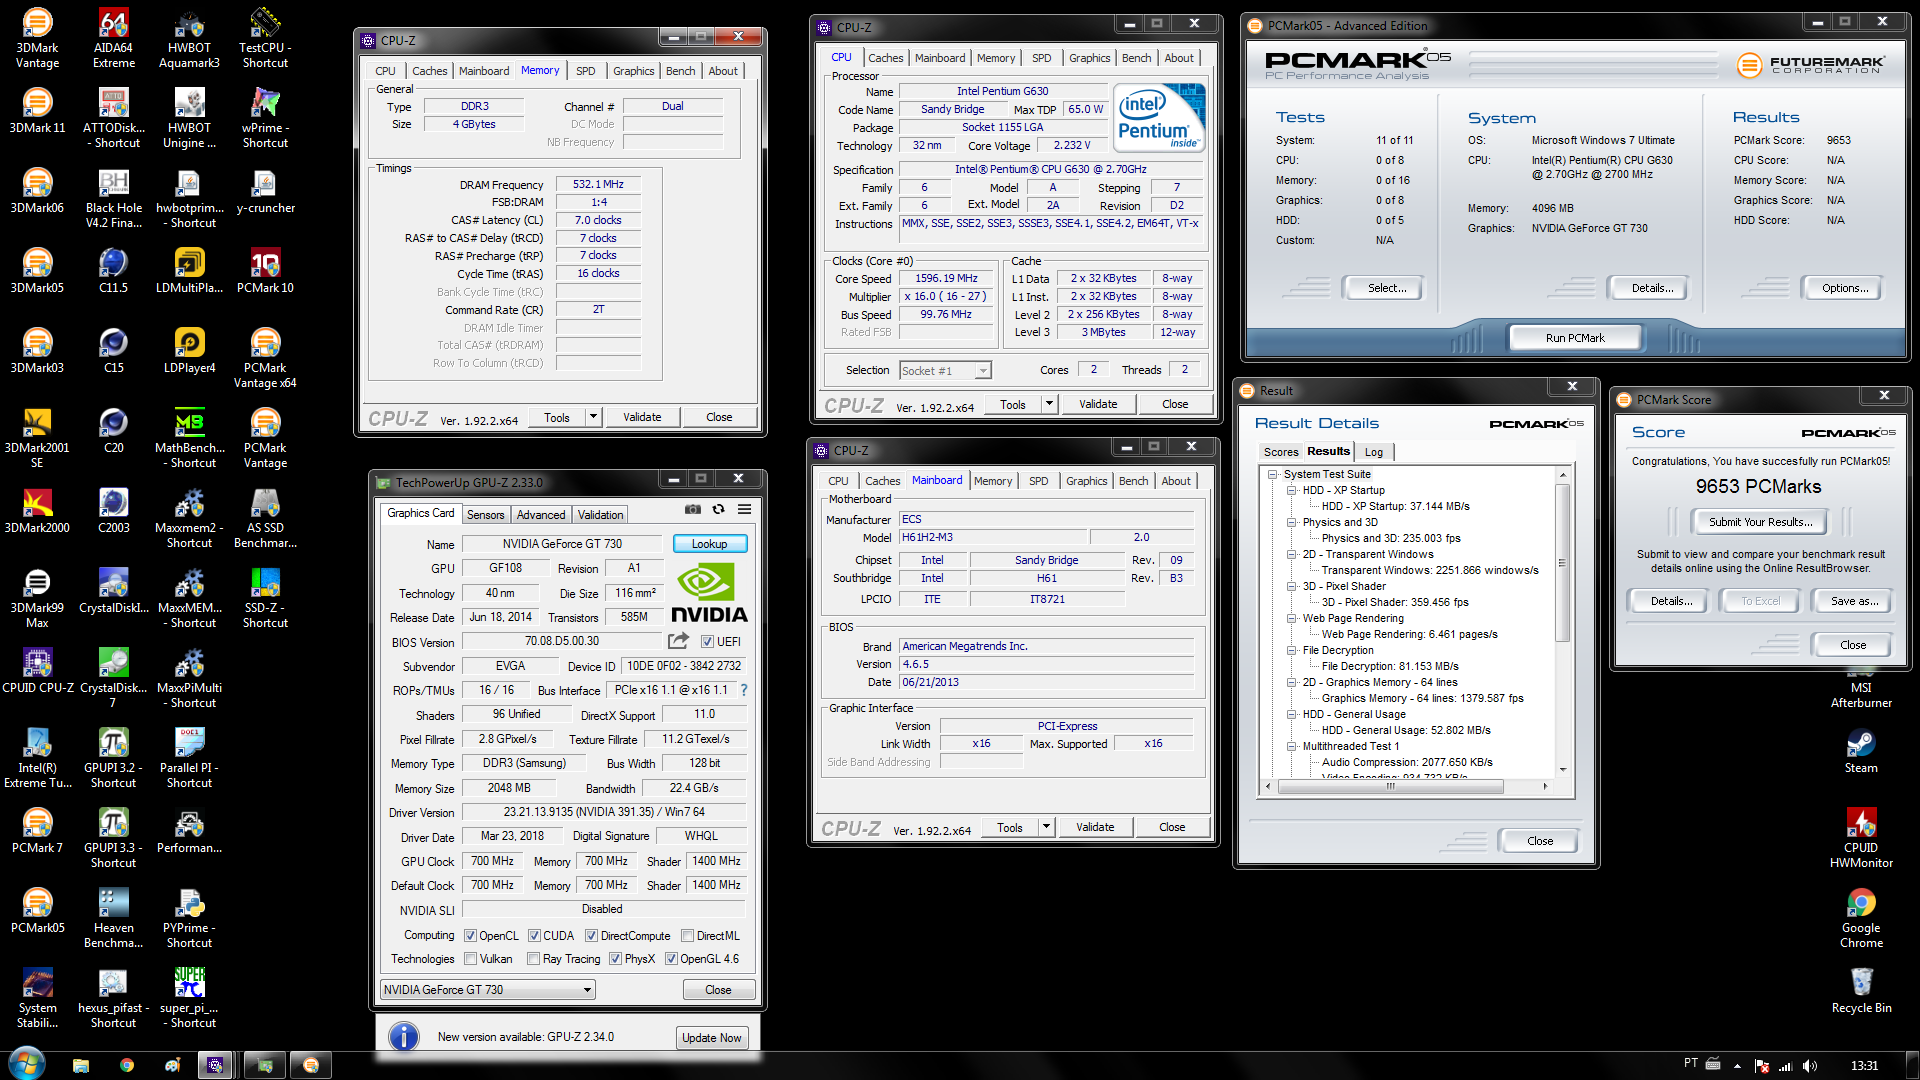Launch the Heaven Benchmark desktop icon

pyautogui.click(x=113, y=918)
